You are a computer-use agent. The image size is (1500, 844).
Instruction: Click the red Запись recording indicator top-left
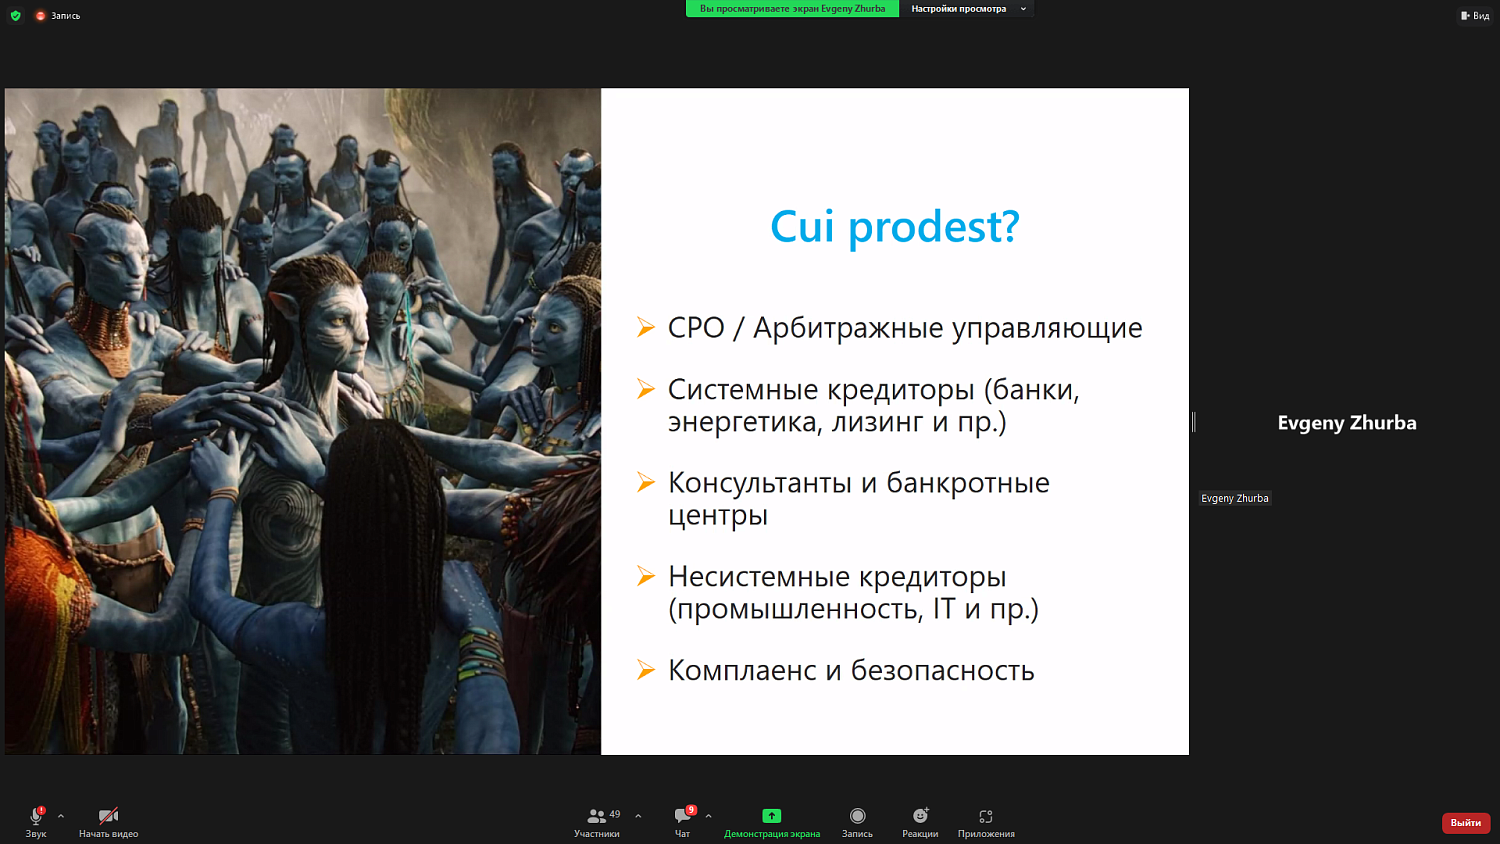pyautogui.click(x=40, y=16)
